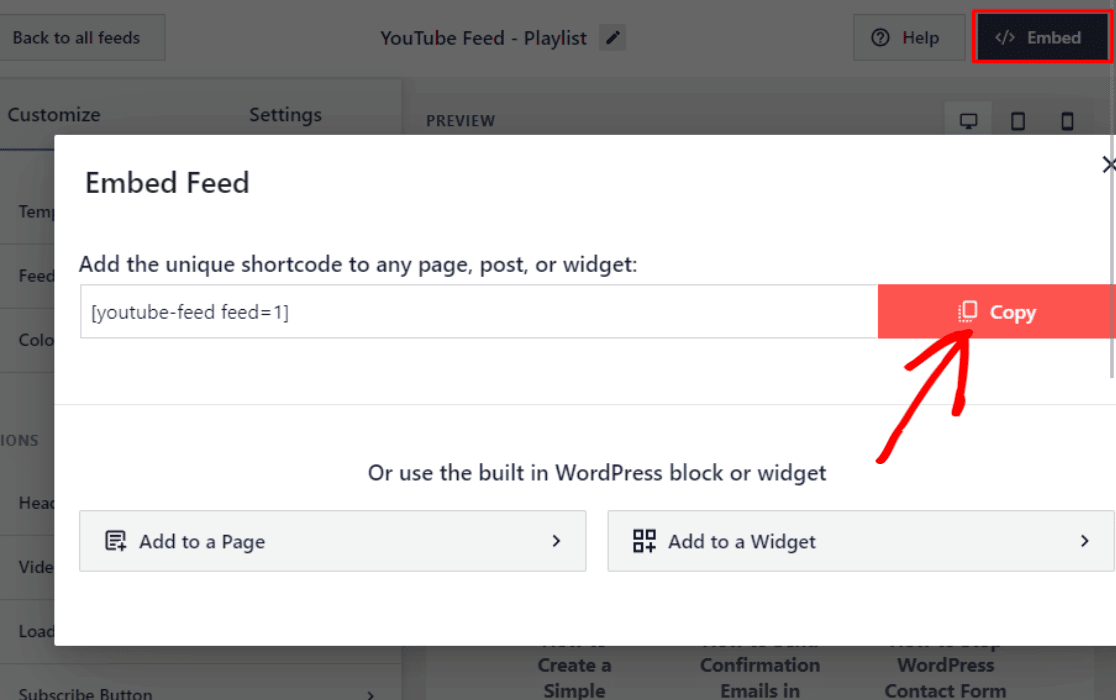Close the Embed Feed dialog
The width and height of the screenshot is (1116, 700).
[1108, 165]
